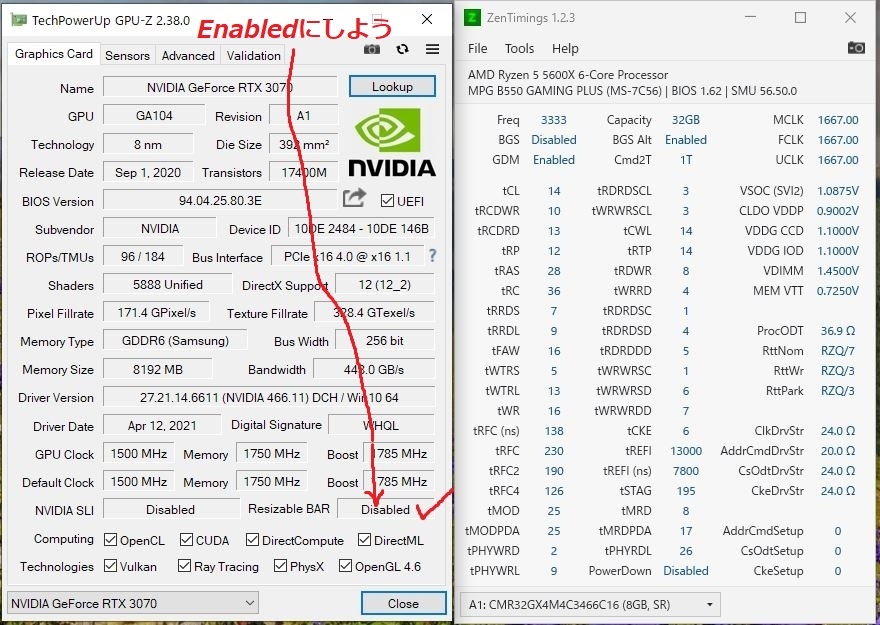Toggle the UEFI checkbox
The height and width of the screenshot is (625, 880).
(x=387, y=201)
